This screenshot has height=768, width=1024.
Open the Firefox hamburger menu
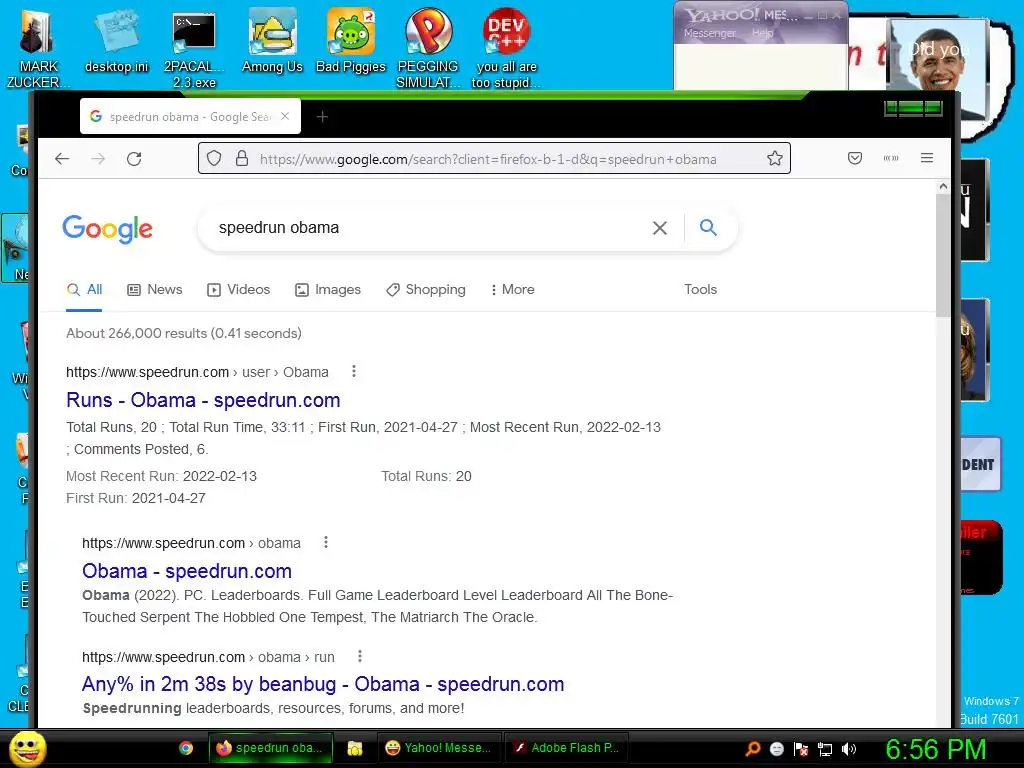tap(927, 158)
